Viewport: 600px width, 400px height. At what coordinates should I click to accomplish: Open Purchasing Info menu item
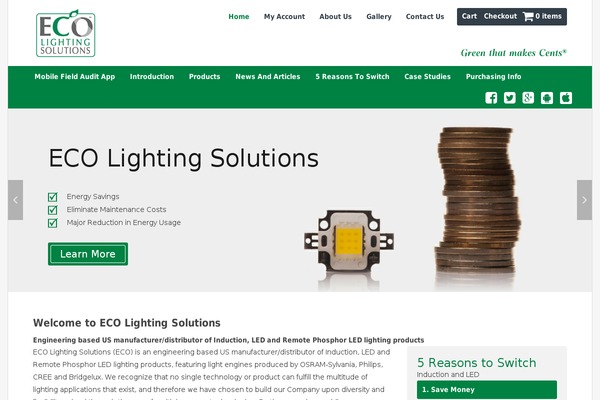(x=494, y=77)
